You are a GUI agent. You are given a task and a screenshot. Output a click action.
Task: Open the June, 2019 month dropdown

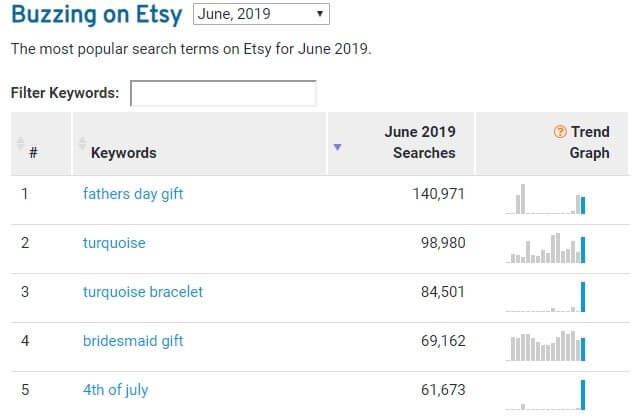tap(260, 15)
